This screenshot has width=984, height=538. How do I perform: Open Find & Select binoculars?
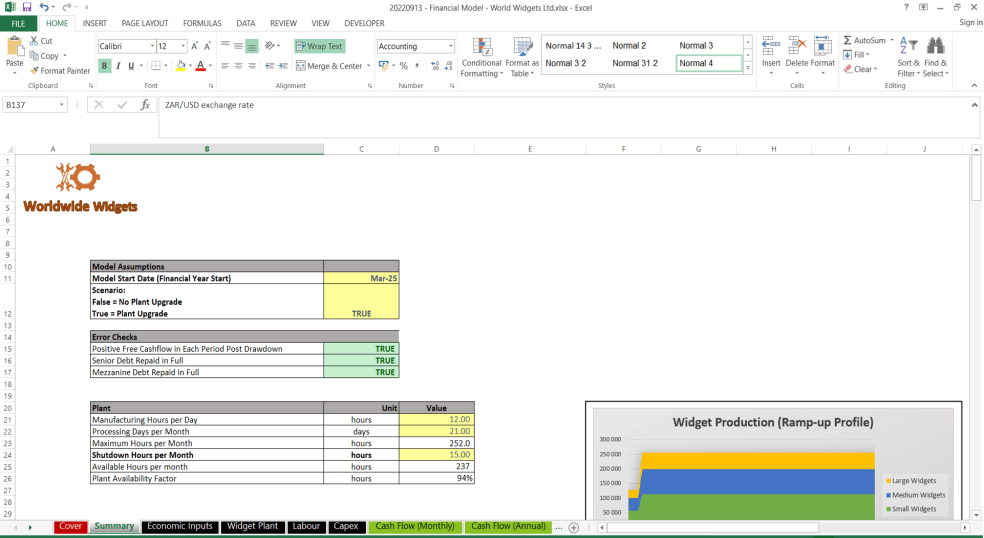(x=935, y=57)
